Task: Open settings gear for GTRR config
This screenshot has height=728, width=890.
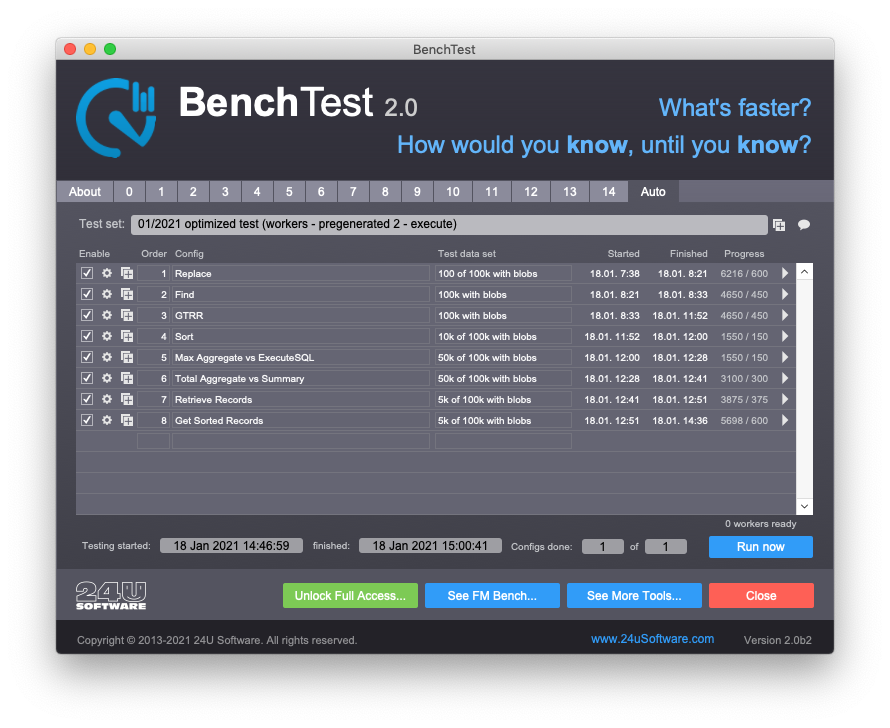Action: [107, 315]
